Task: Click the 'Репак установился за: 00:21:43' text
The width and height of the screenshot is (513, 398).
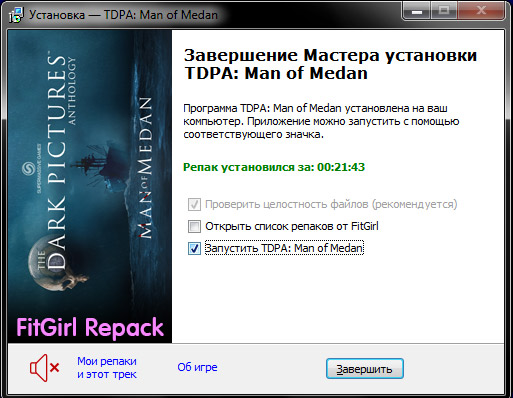Action: coord(274,167)
